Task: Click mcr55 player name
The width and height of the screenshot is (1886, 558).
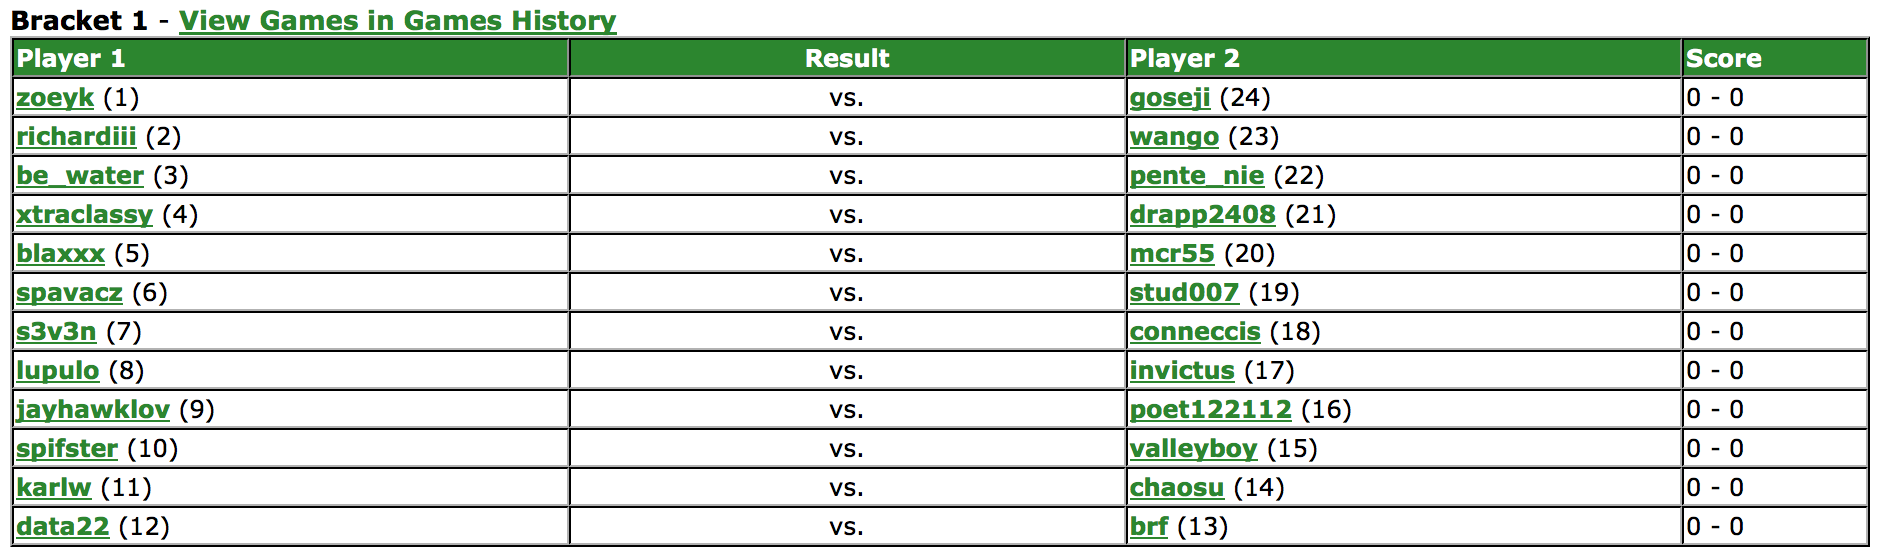Action: pyautogui.click(x=1172, y=254)
